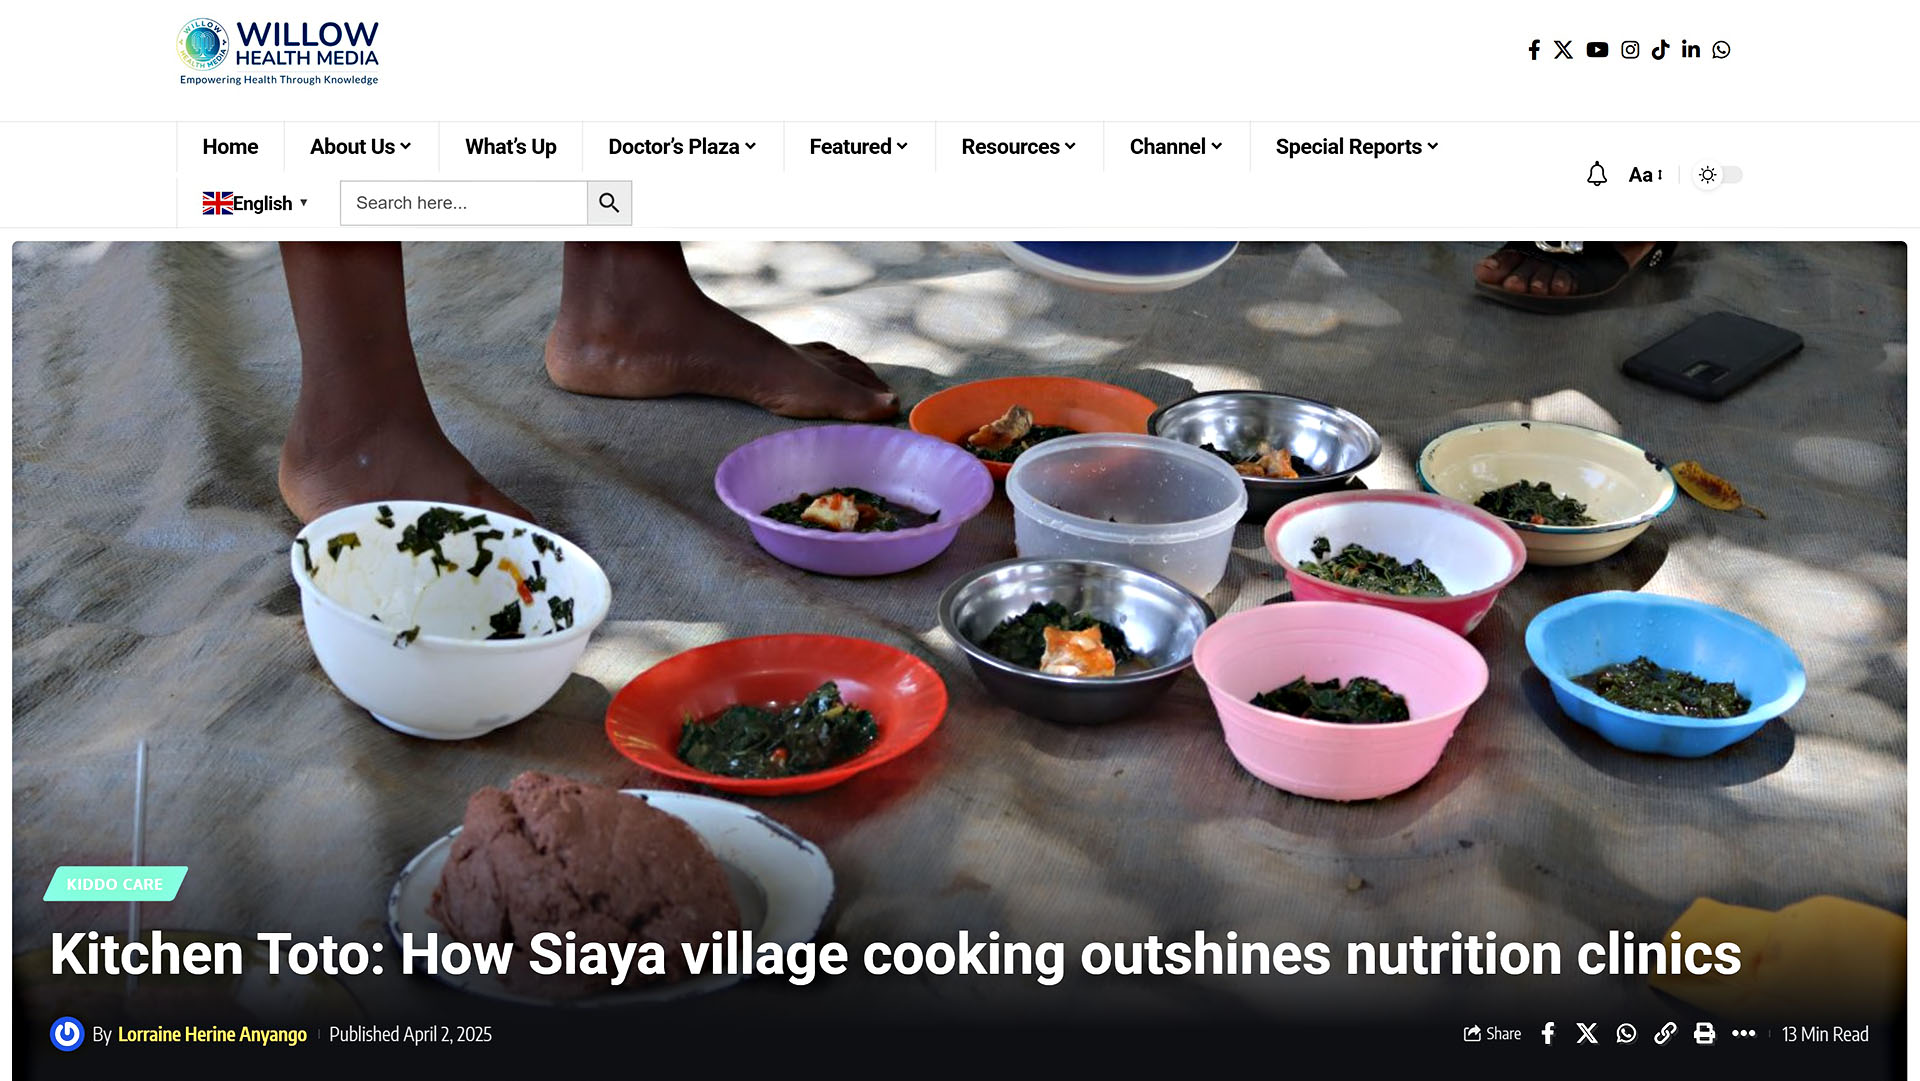The width and height of the screenshot is (1920, 1081).
Task: Copy the article link with the chain icon
Action: [1665, 1034]
